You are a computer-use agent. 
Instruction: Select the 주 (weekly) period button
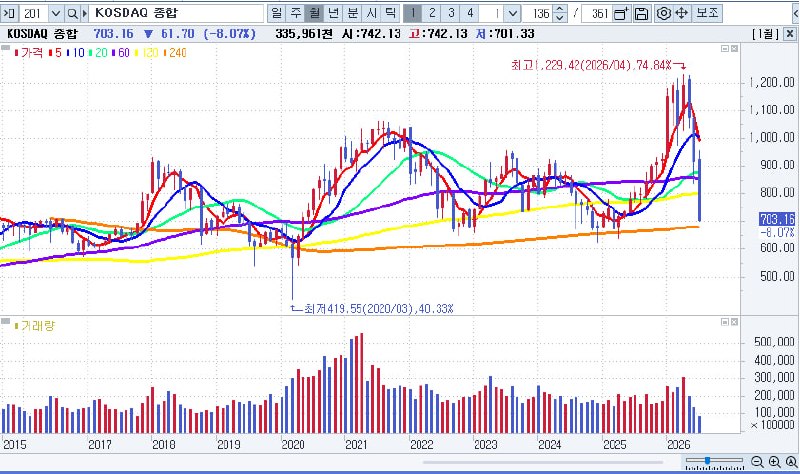pyautogui.click(x=295, y=13)
